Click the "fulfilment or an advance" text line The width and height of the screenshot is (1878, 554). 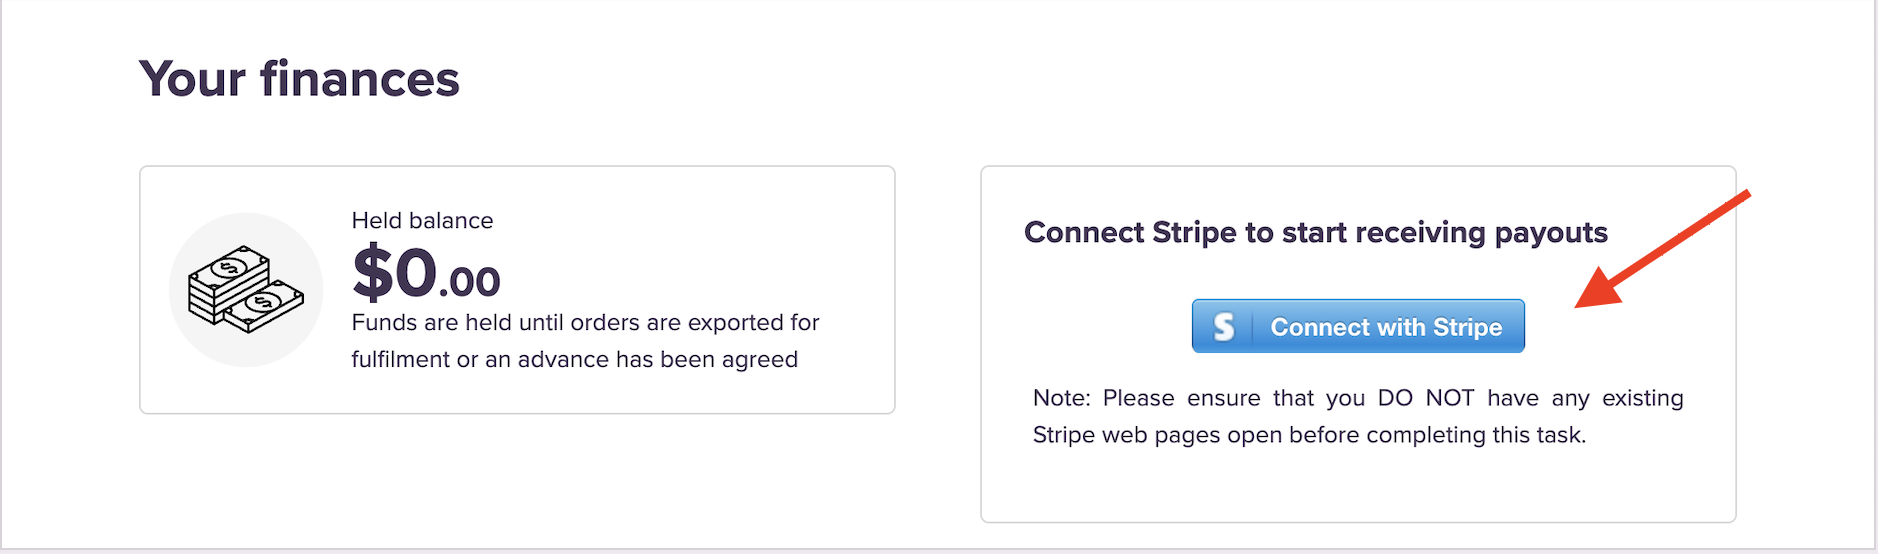tap(574, 360)
